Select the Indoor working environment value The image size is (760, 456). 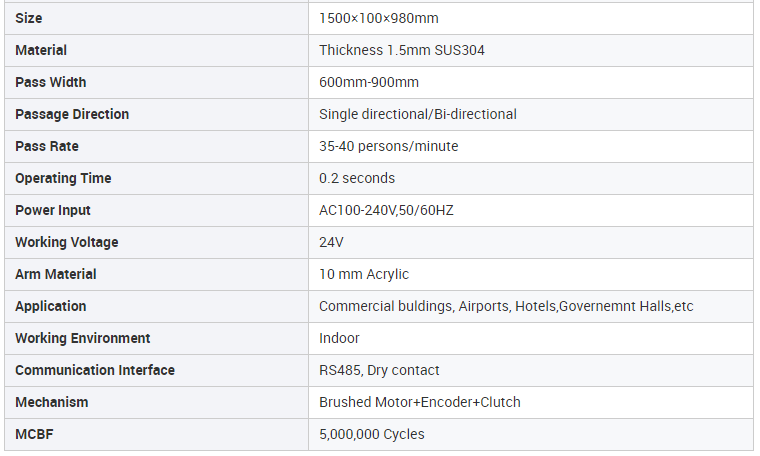coord(339,338)
